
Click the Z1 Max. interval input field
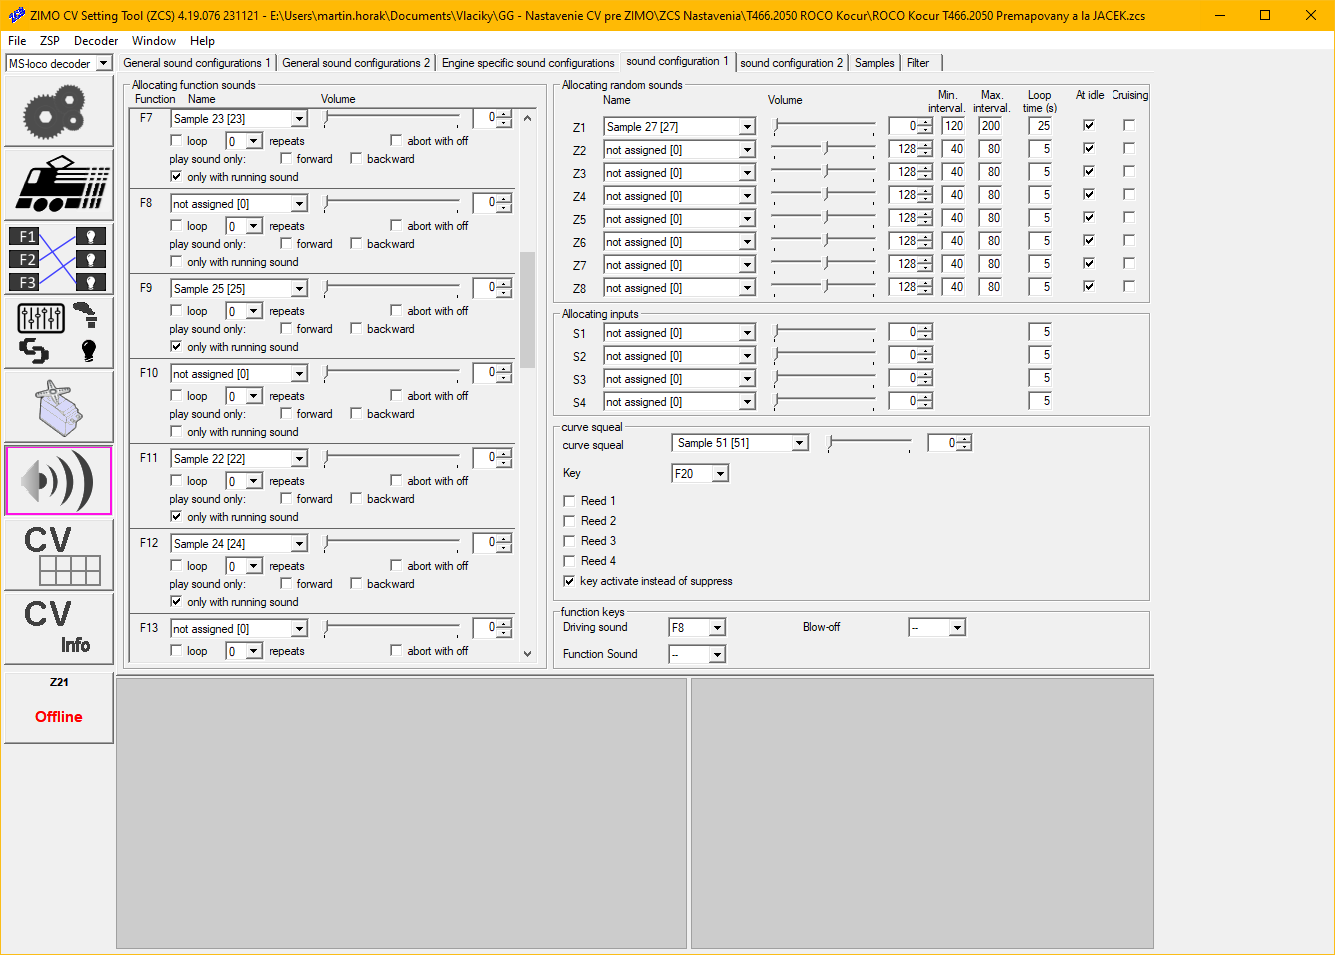coord(990,126)
